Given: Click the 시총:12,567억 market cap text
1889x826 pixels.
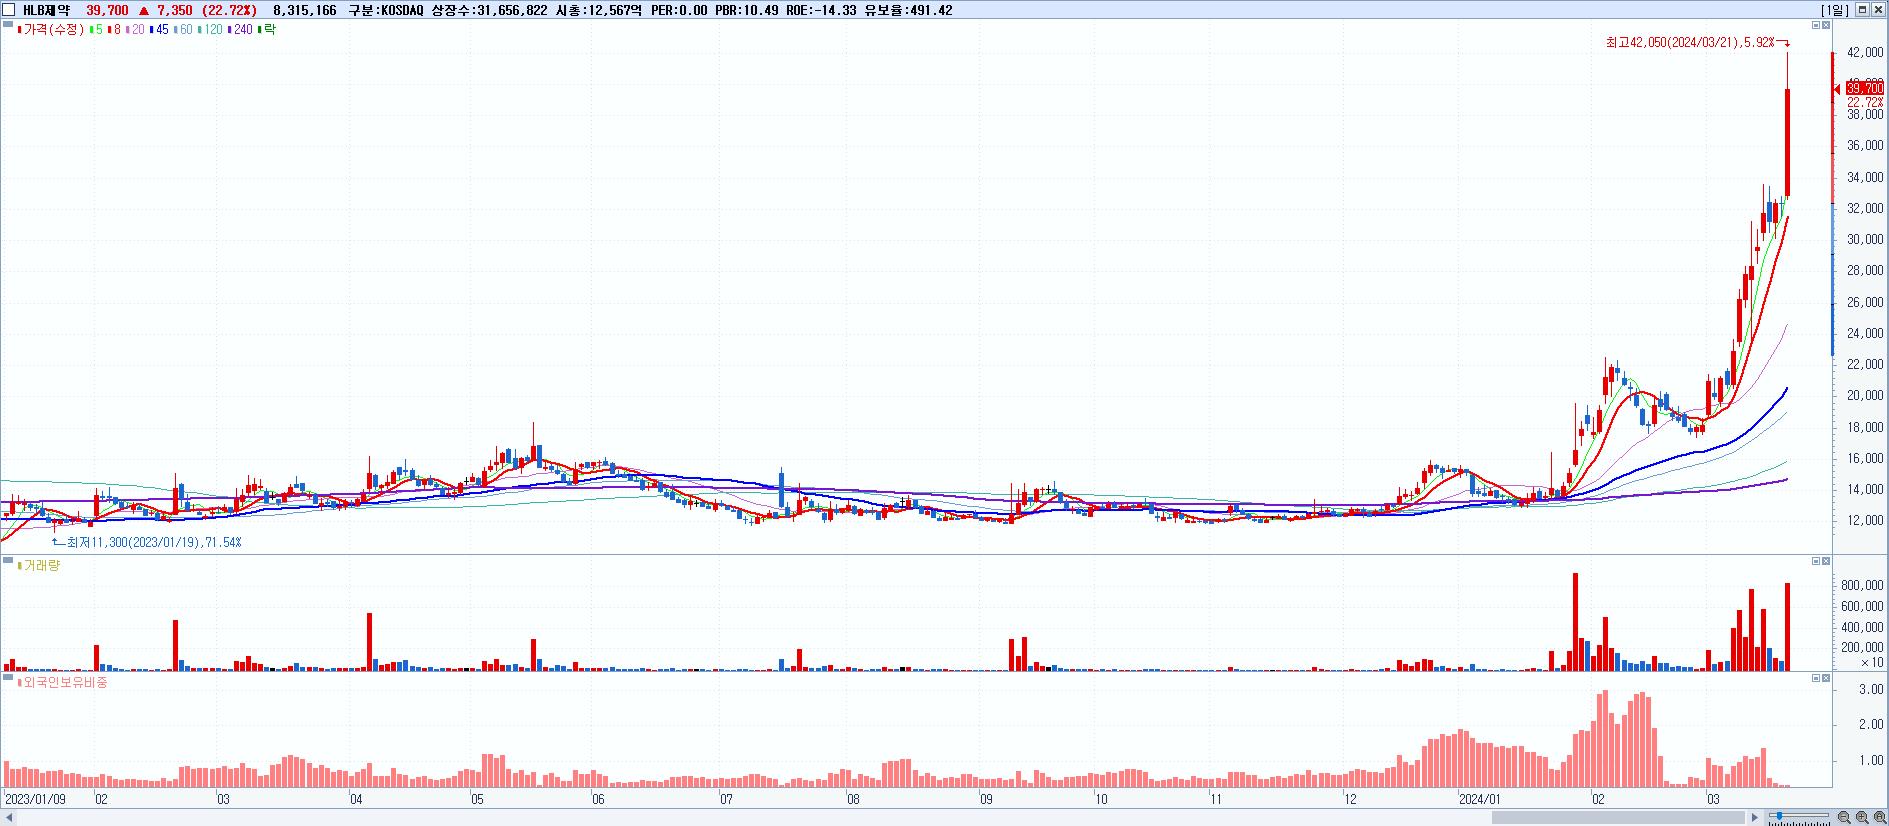Looking at the screenshot, I should point(599,10).
